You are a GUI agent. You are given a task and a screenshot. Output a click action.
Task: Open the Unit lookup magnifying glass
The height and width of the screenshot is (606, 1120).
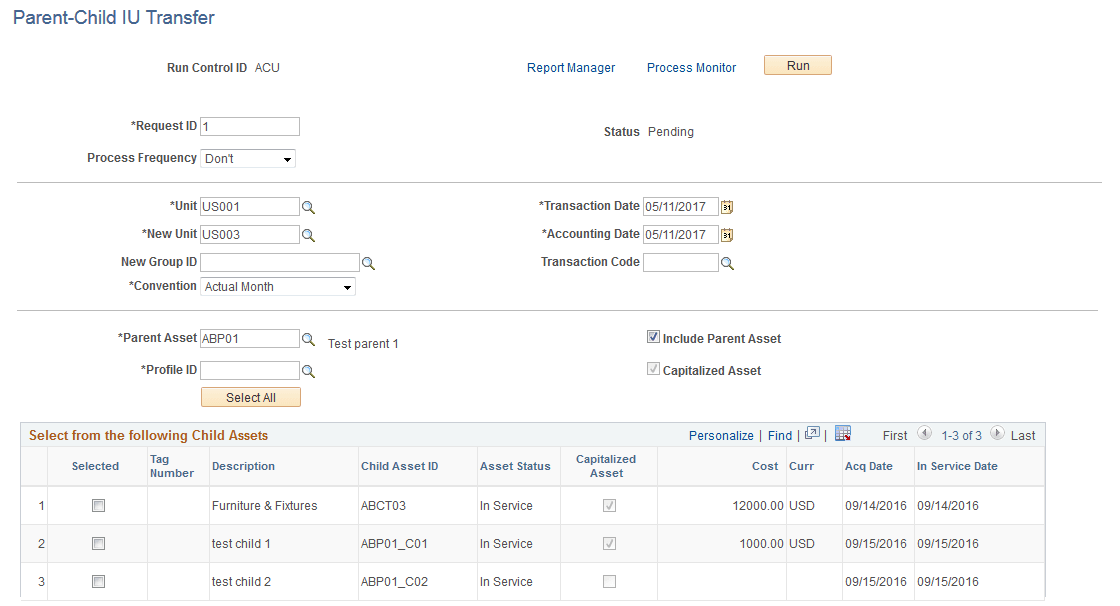[x=307, y=206]
